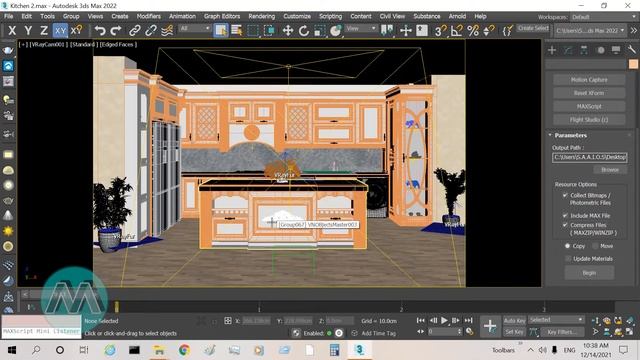Click the Motion Capture utility button
Image resolution: width=640 pixels, height=360 pixels.
[589, 80]
